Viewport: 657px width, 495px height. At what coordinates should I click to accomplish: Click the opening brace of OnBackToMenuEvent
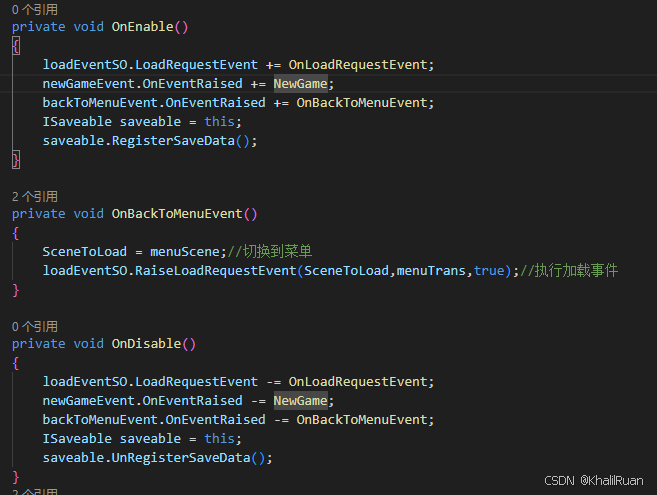16,233
